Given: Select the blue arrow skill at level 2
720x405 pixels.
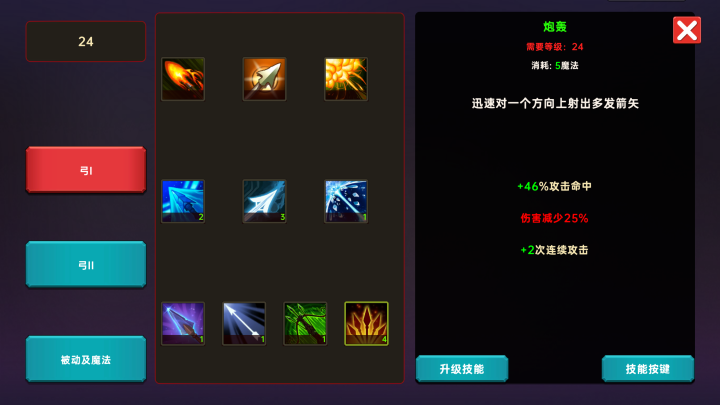Looking at the screenshot, I should click(x=183, y=201).
